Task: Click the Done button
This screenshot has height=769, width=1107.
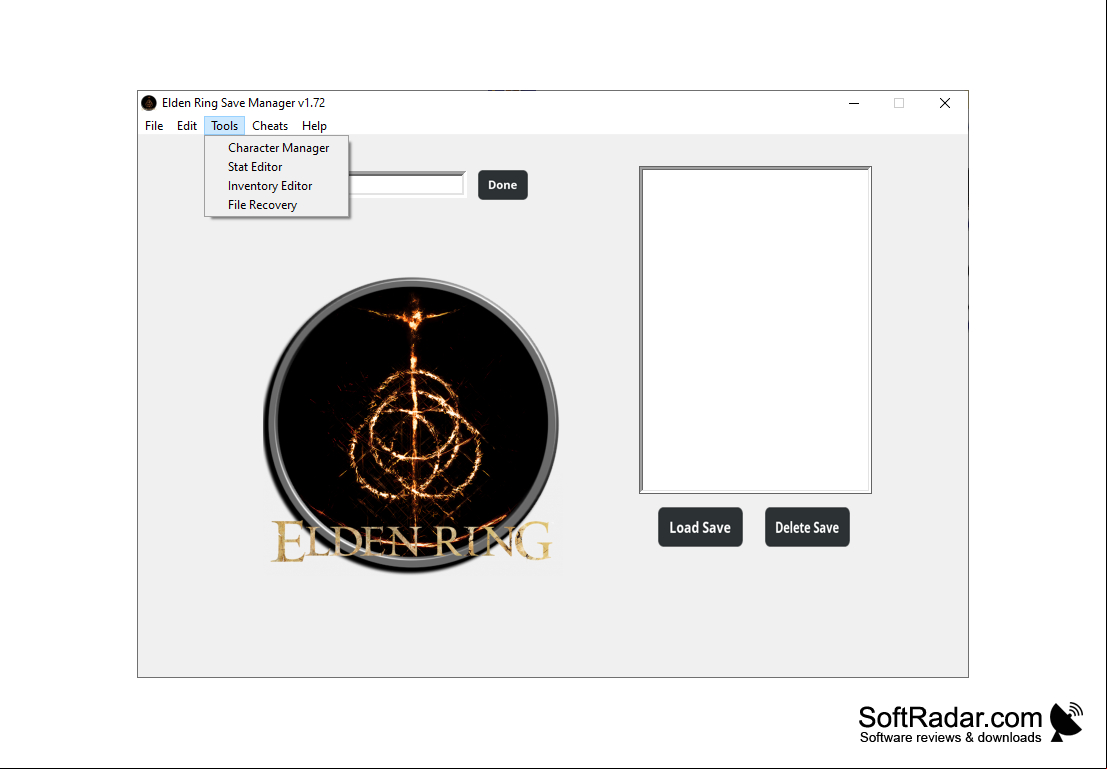Action: tap(503, 185)
